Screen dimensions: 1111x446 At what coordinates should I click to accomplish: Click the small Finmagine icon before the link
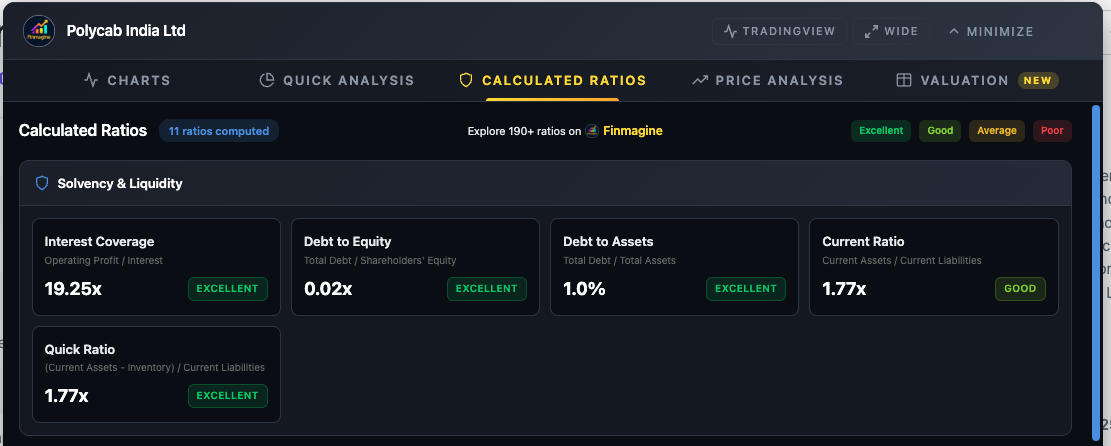click(592, 130)
